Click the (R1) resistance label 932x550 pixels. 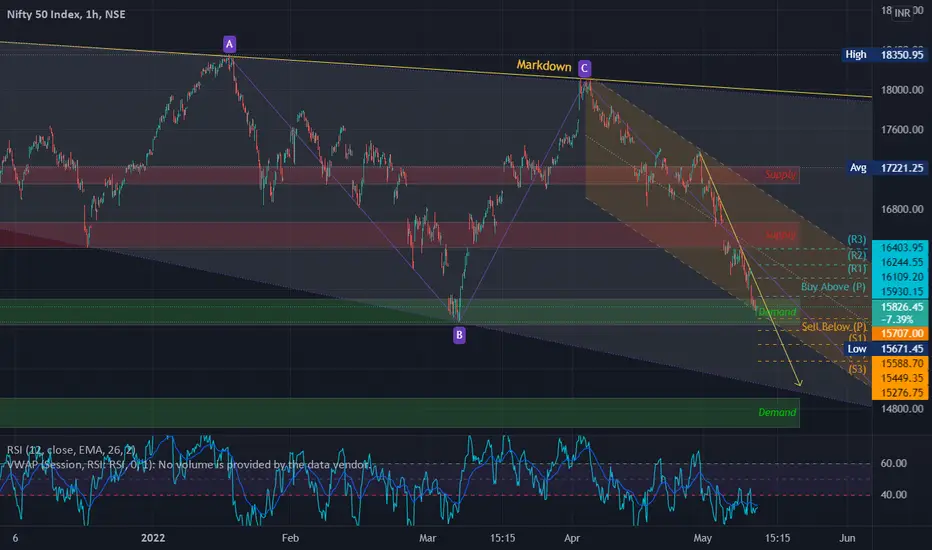[x=857, y=269]
